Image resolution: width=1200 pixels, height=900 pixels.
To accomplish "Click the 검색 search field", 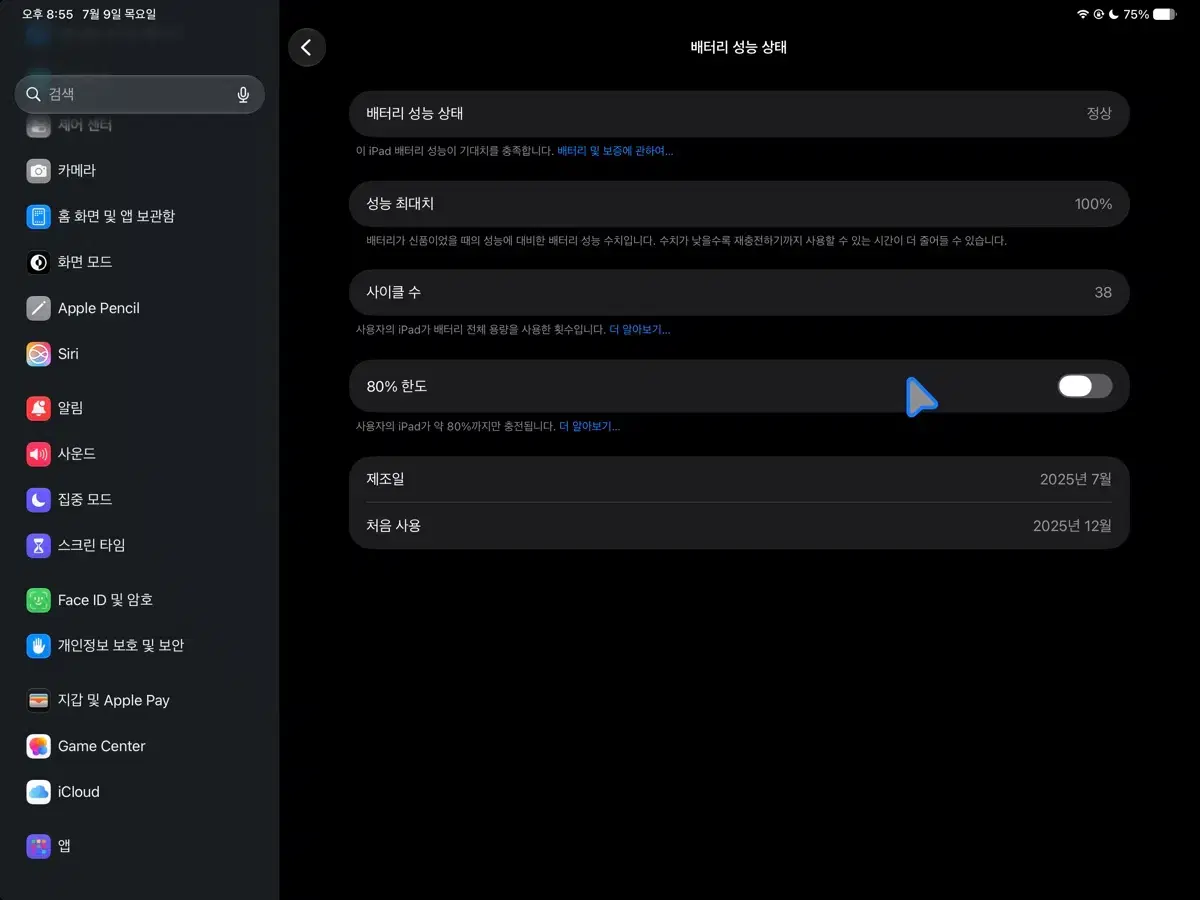I will (x=139, y=94).
